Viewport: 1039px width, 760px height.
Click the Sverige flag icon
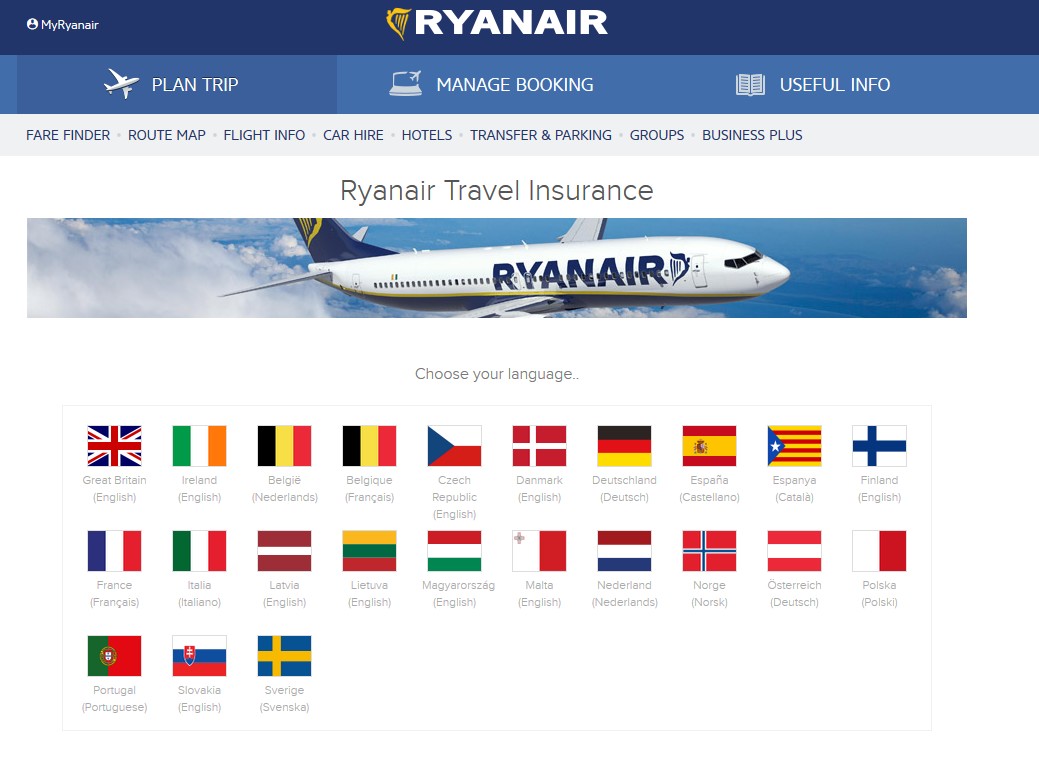click(284, 656)
